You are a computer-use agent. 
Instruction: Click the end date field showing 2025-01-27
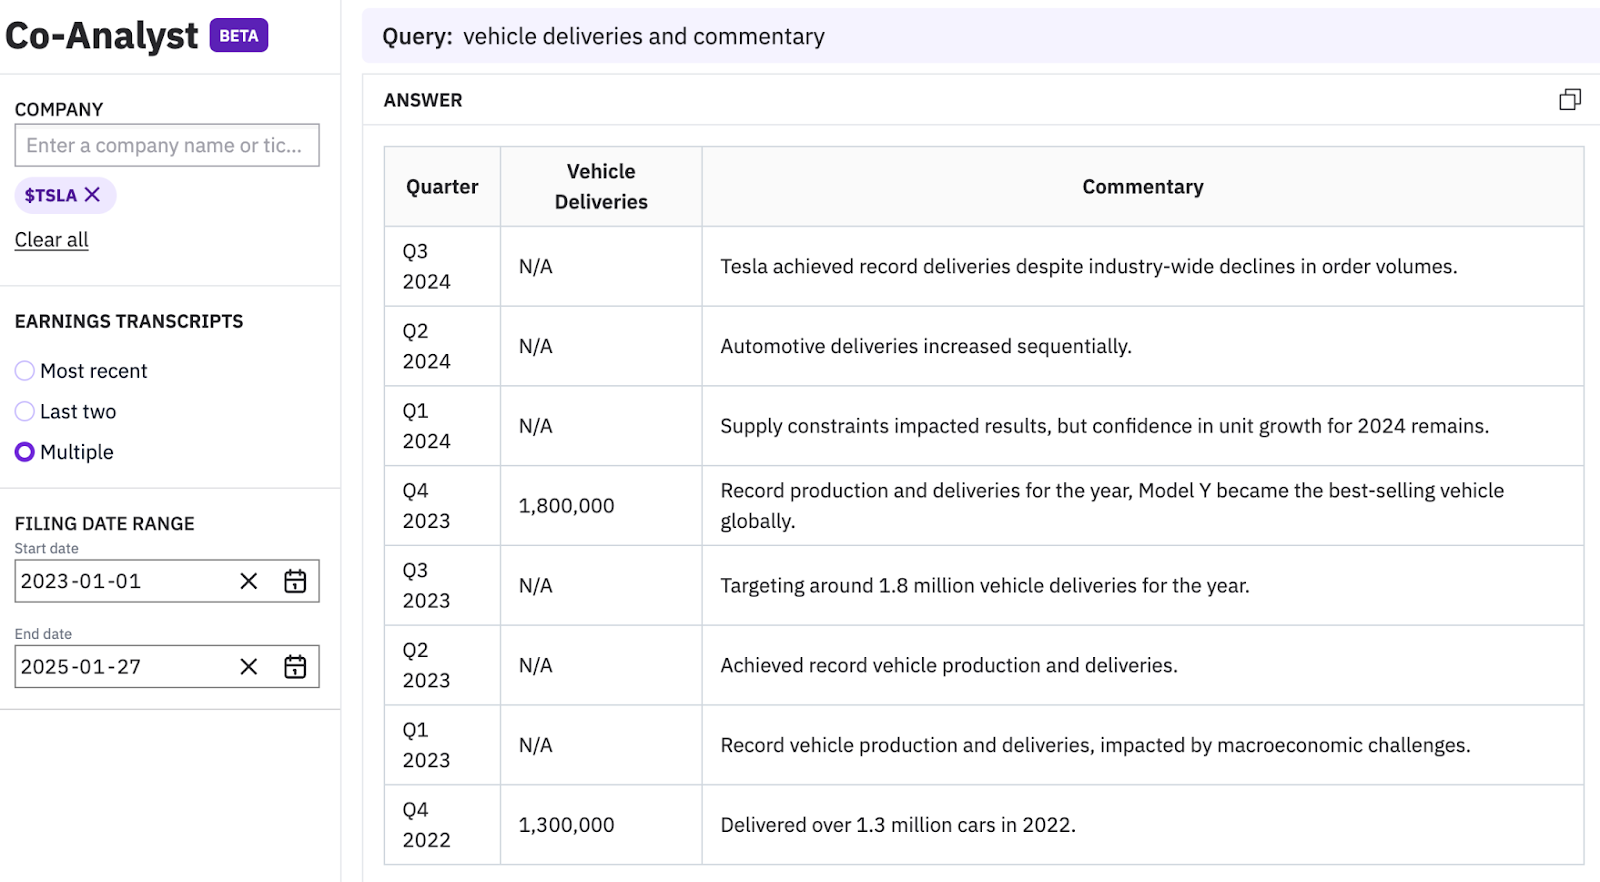point(120,667)
